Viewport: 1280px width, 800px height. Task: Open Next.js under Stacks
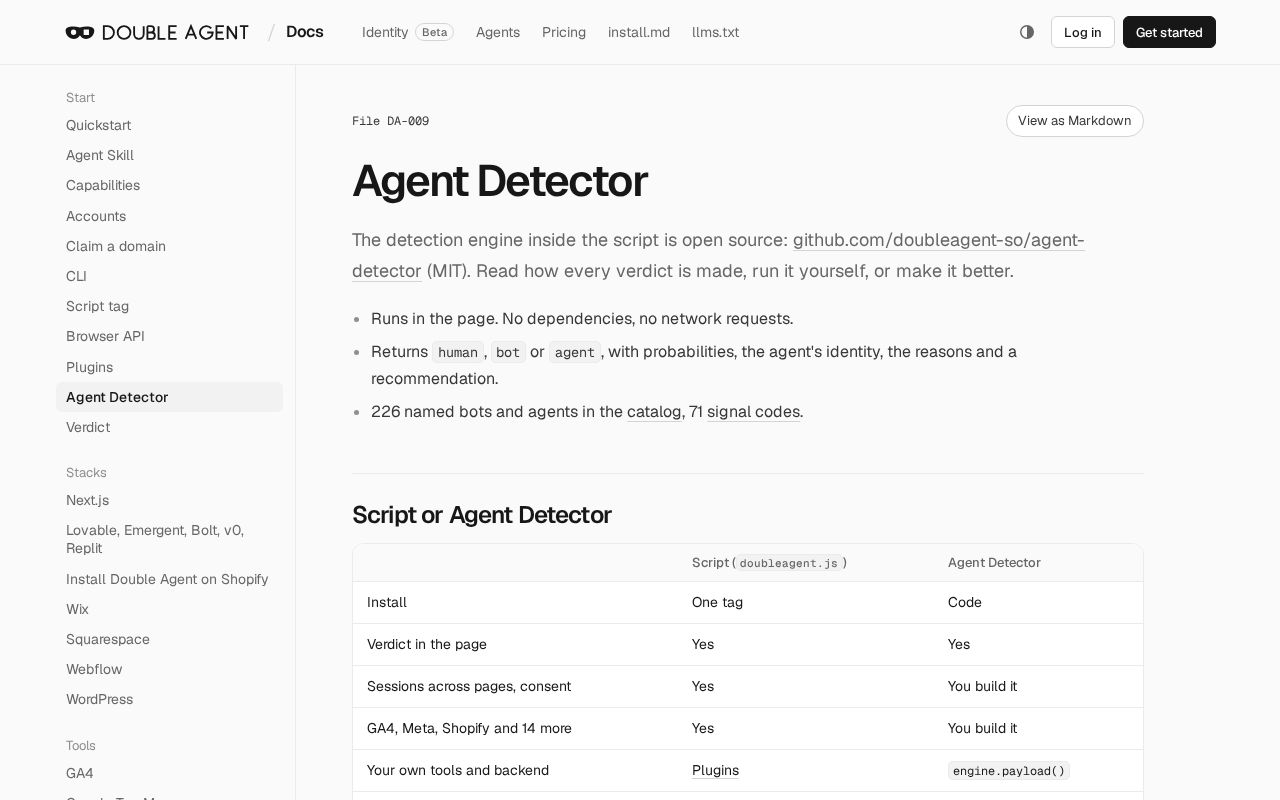169,500
